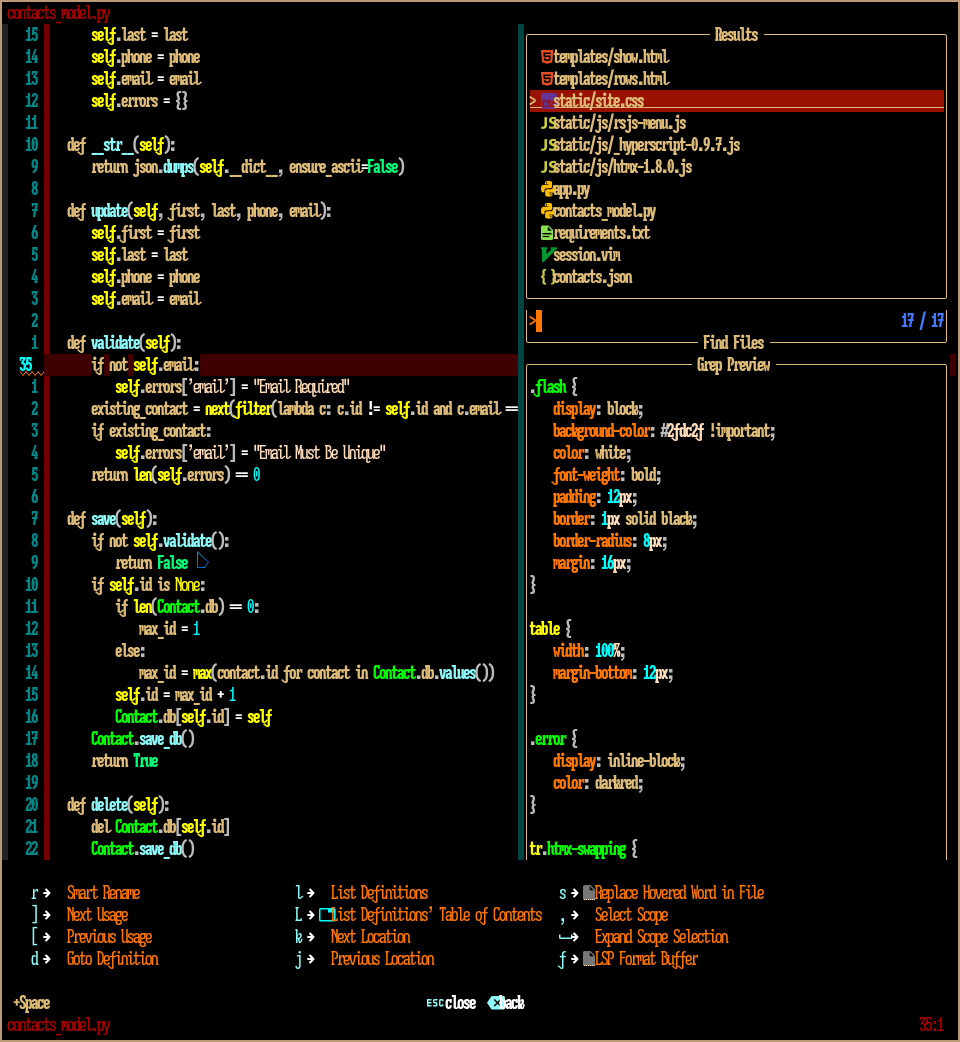960x1042 pixels.
Task: Click HTML icon beside templates/show.html
Action: 547,57
